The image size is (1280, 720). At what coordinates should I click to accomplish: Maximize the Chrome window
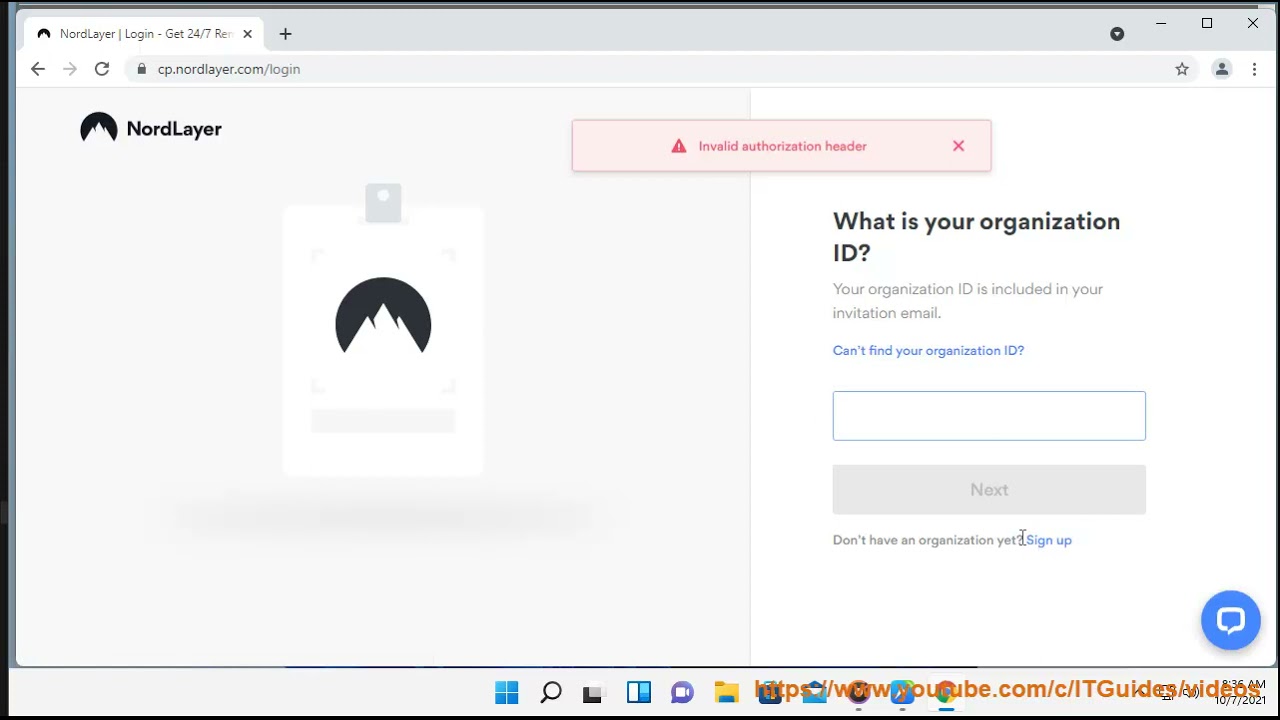pos(1207,23)
